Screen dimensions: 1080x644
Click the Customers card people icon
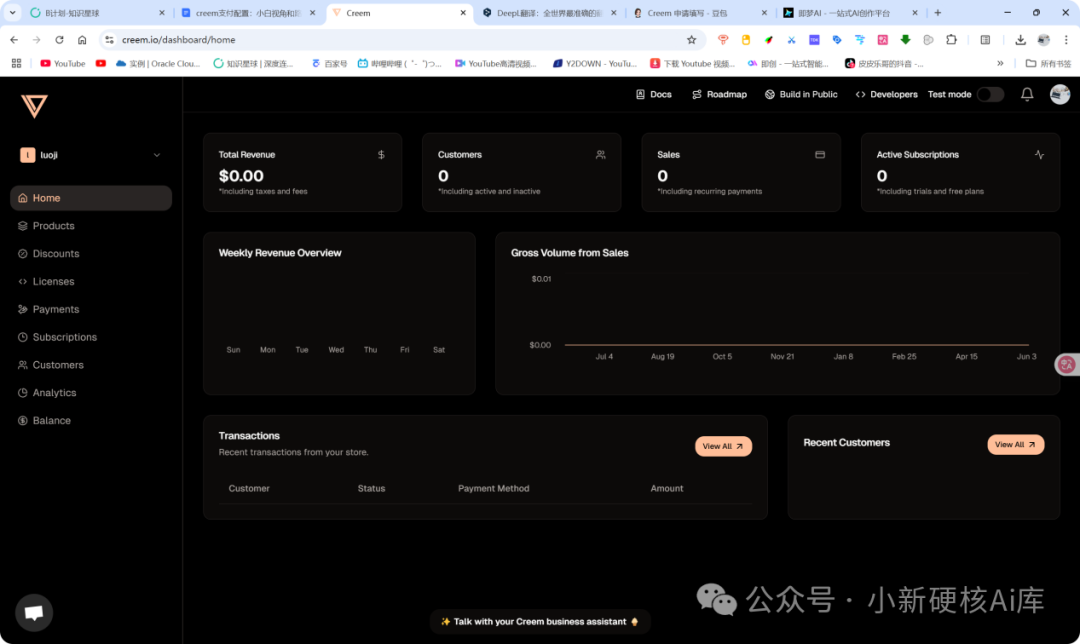[x=601, y=155]
